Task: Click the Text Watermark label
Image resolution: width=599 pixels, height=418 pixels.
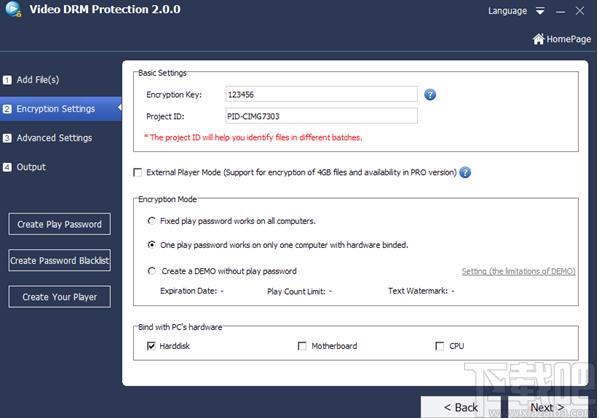Action: (418, 291)
